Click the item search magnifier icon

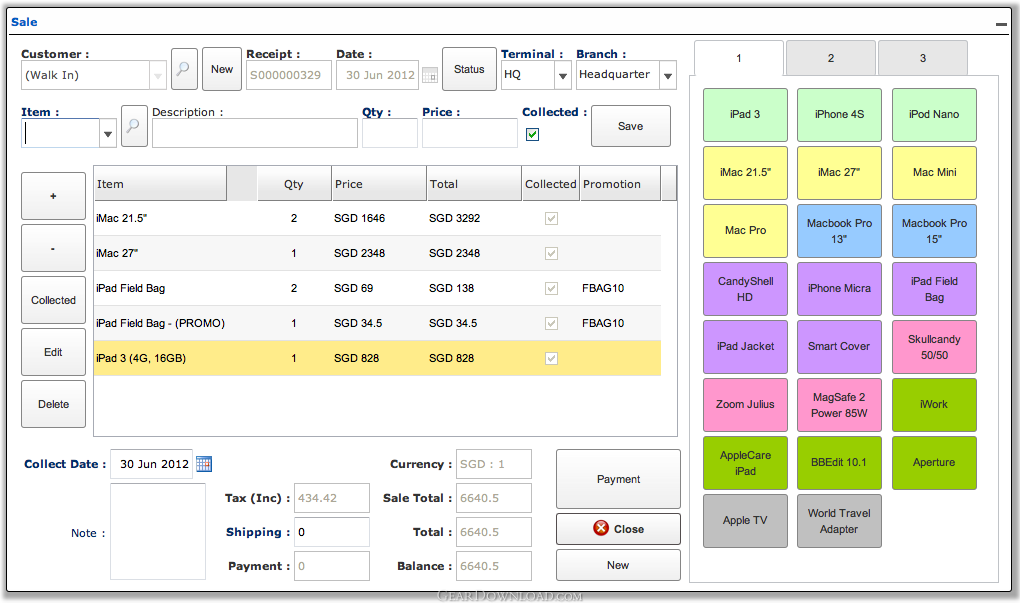134,125
